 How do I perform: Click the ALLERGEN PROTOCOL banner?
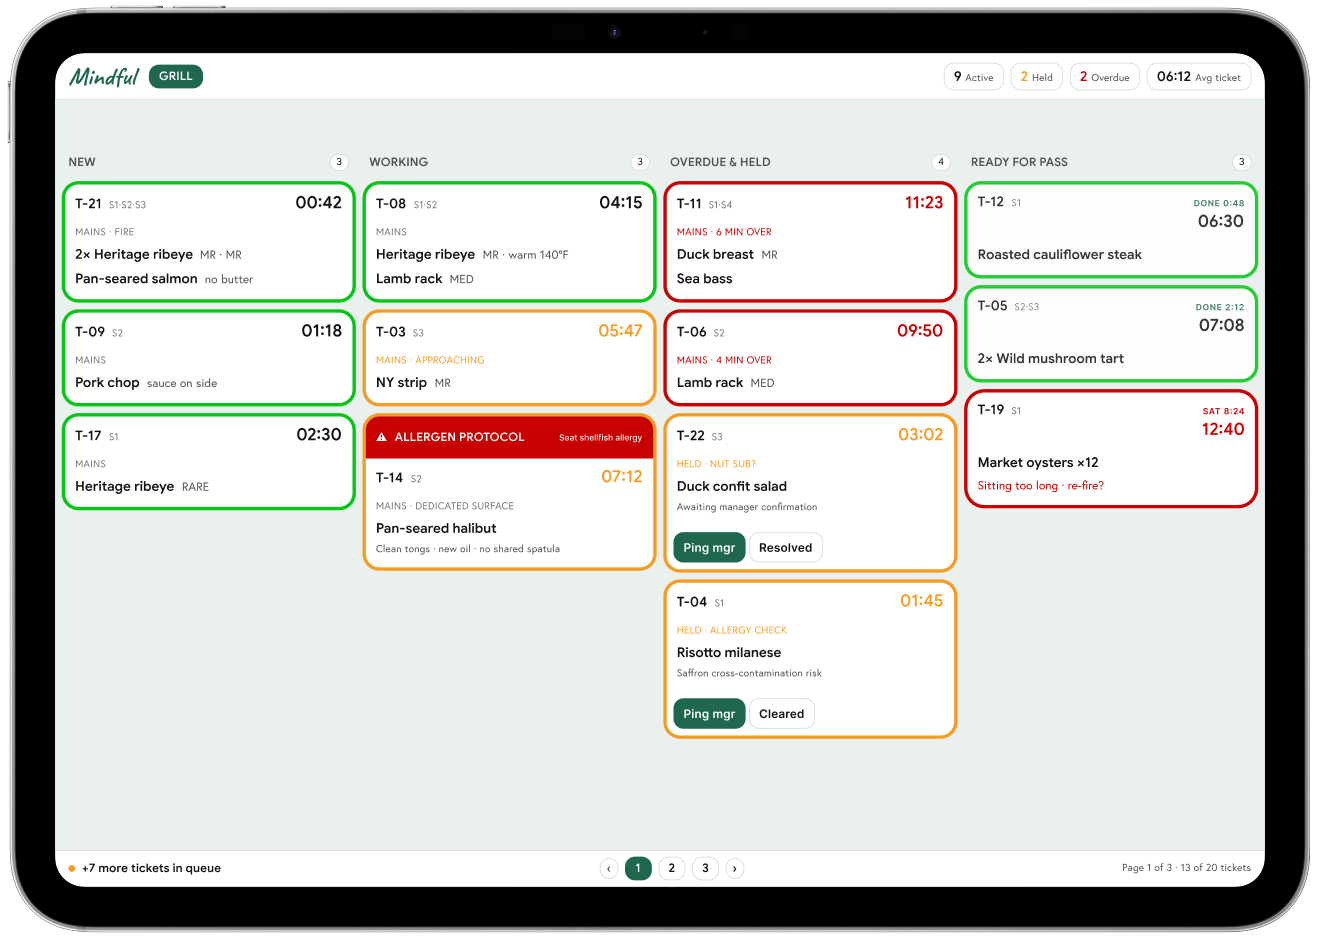coord(510,437)
